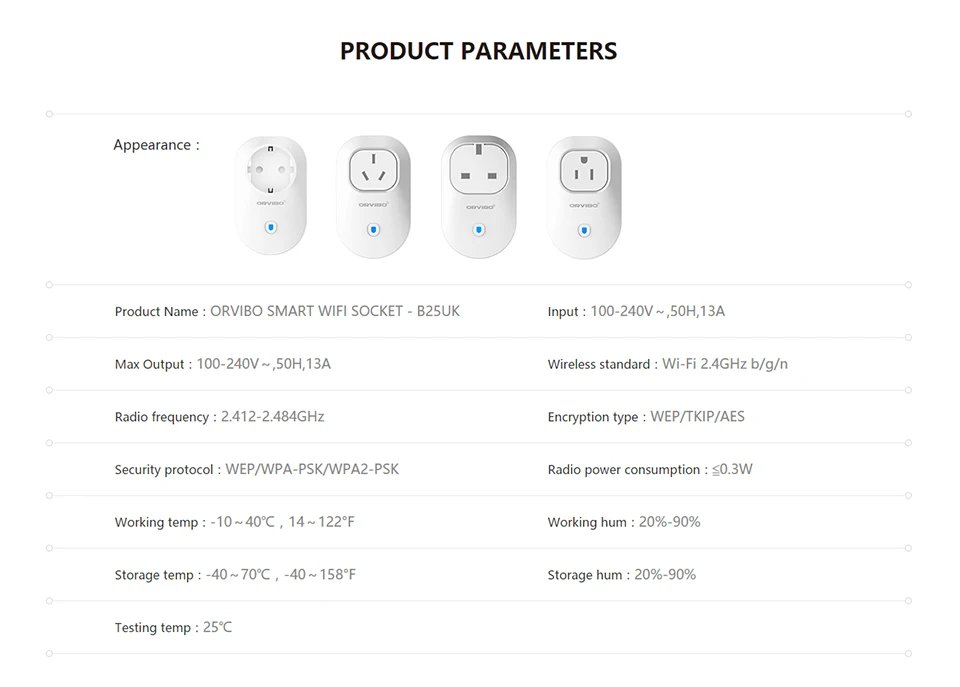The width and height of the screenshot is (960, 687).
Task: Click the Working temp label
Action: click(x=160, y=522)
